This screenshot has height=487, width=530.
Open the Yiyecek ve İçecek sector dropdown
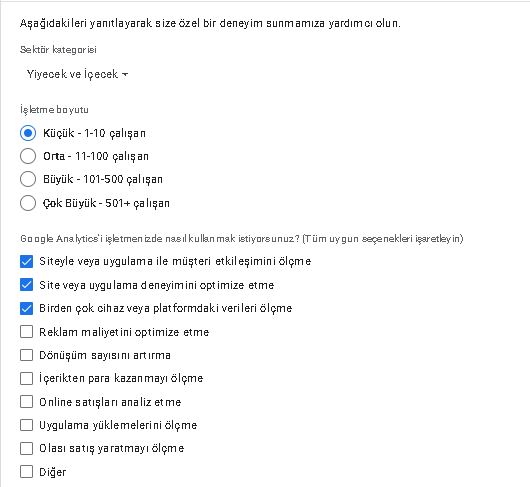click(x=77, y=74)
